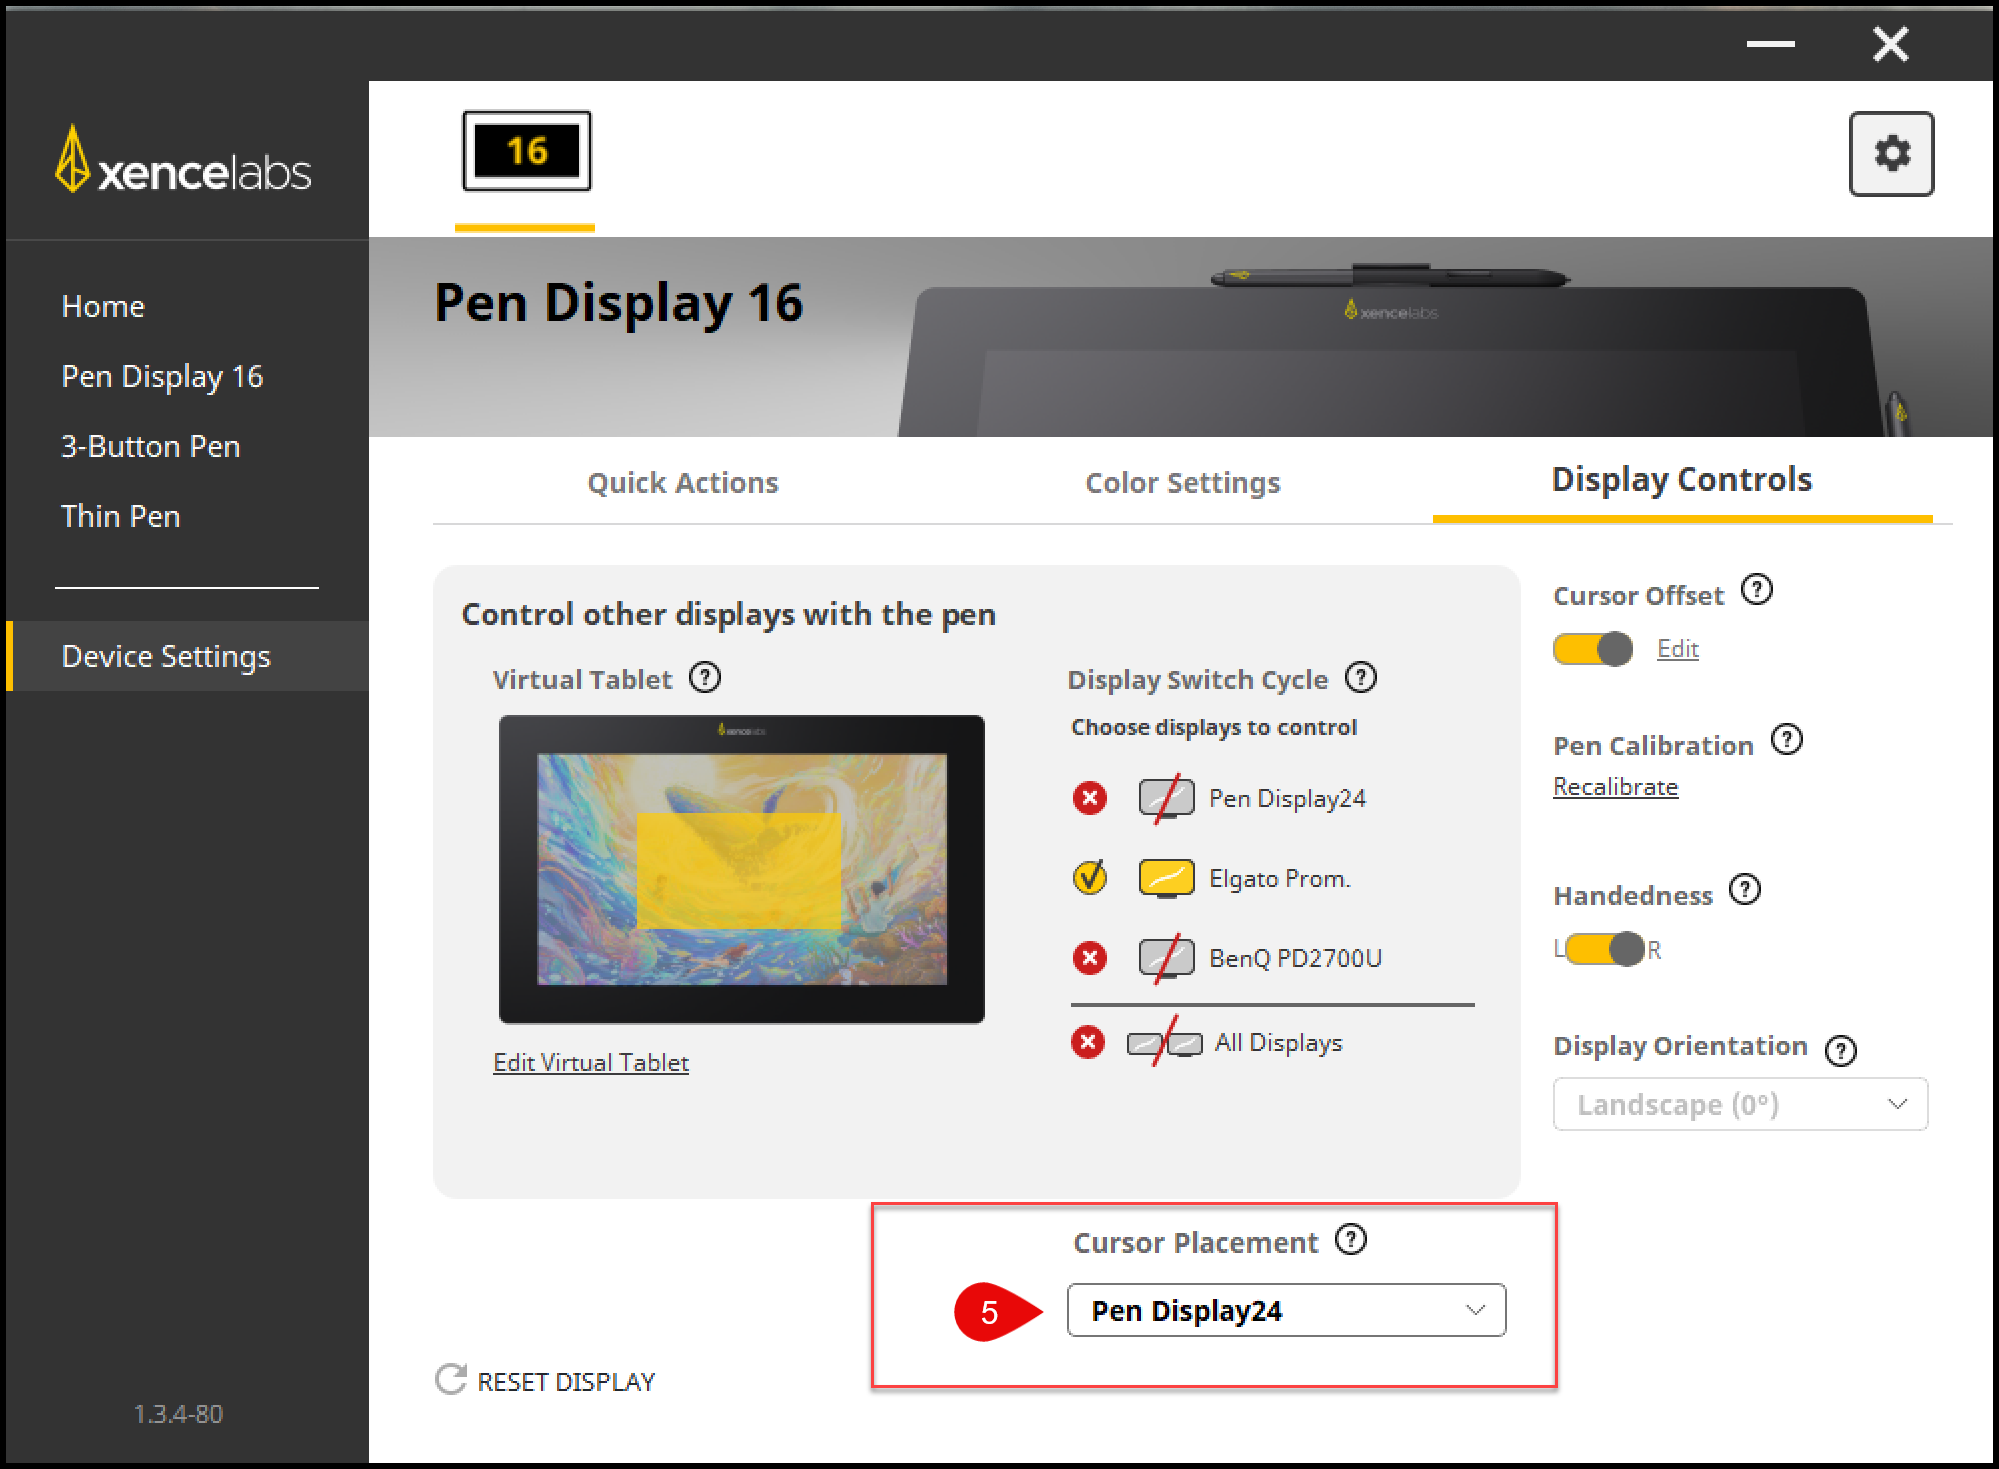
Task: Select the Pen Display 16 device icon
Action: click(x=526, y=151)
